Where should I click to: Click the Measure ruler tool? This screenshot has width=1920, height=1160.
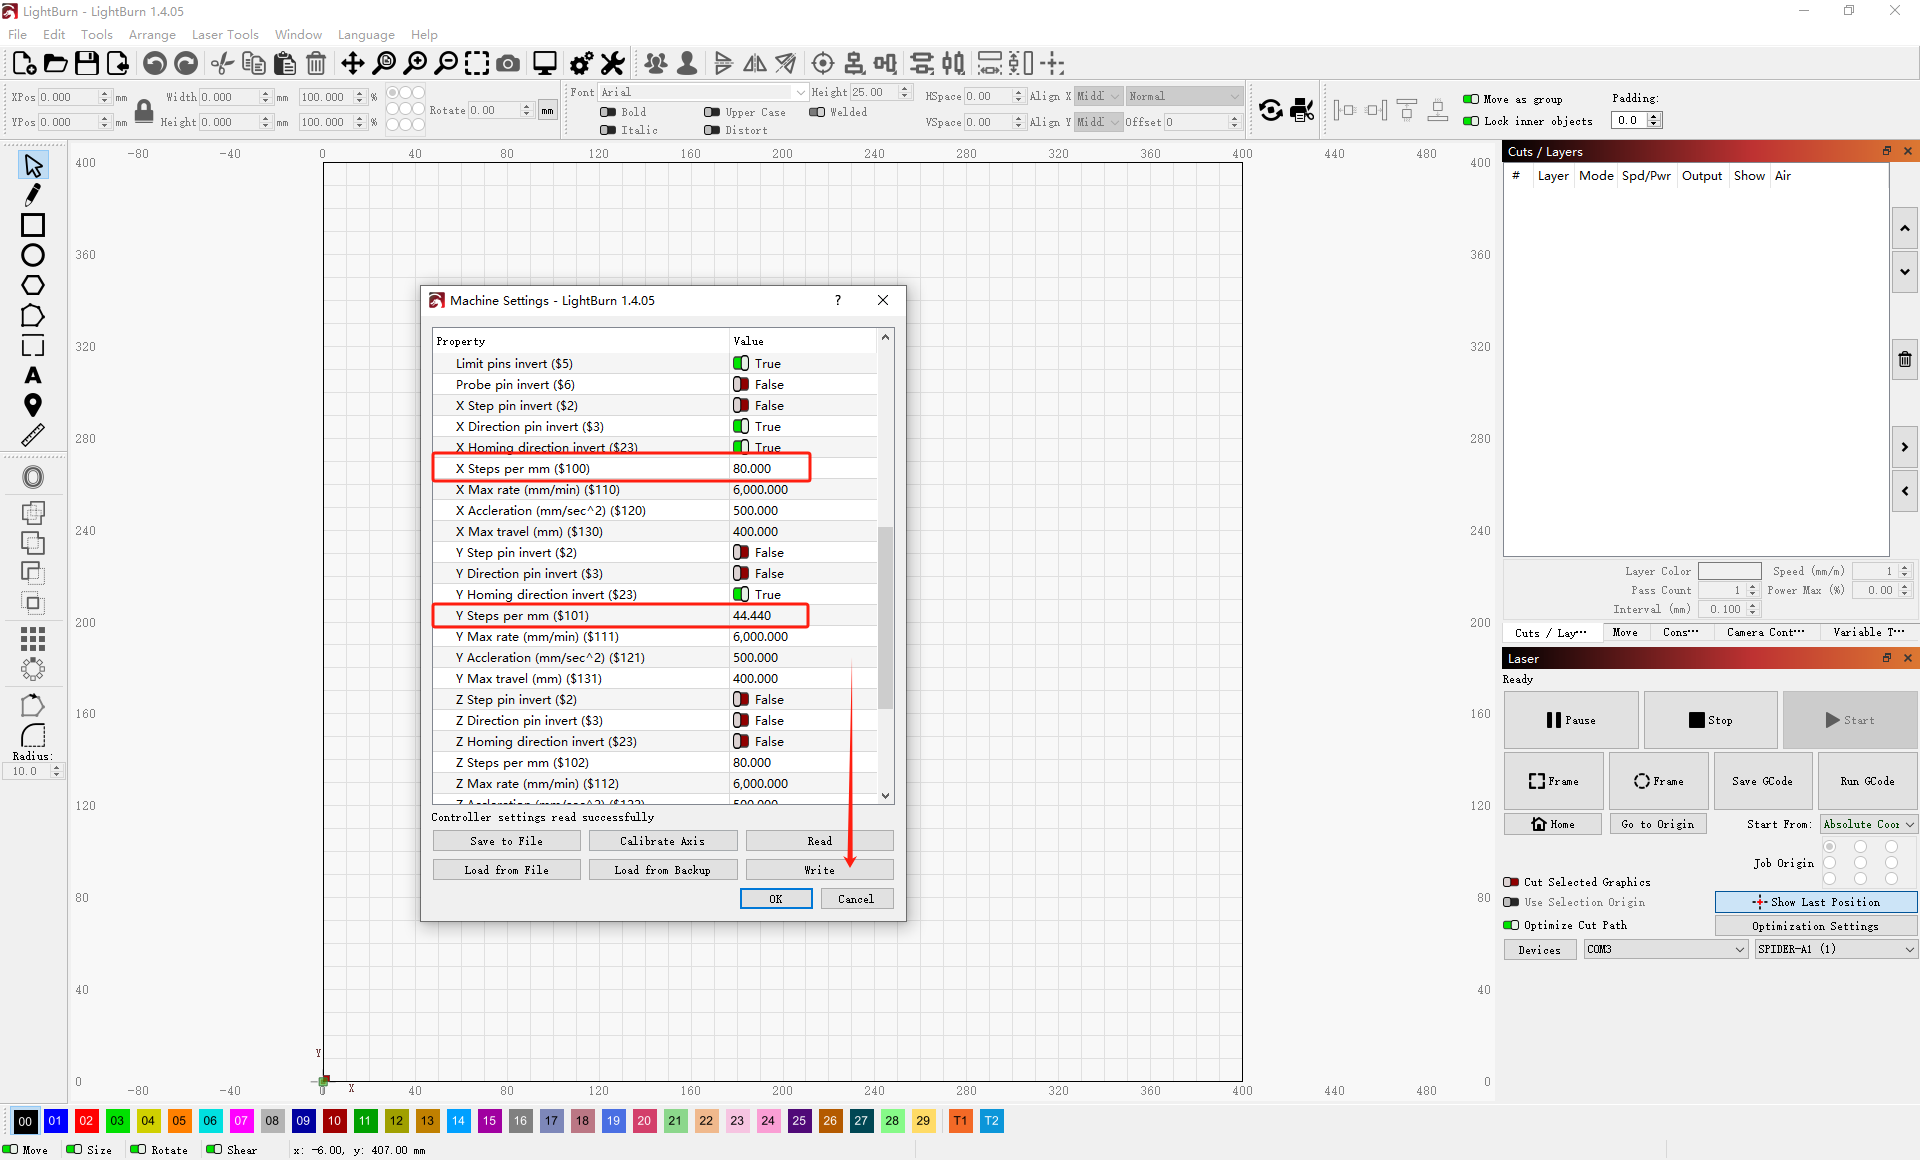(33, 435)
